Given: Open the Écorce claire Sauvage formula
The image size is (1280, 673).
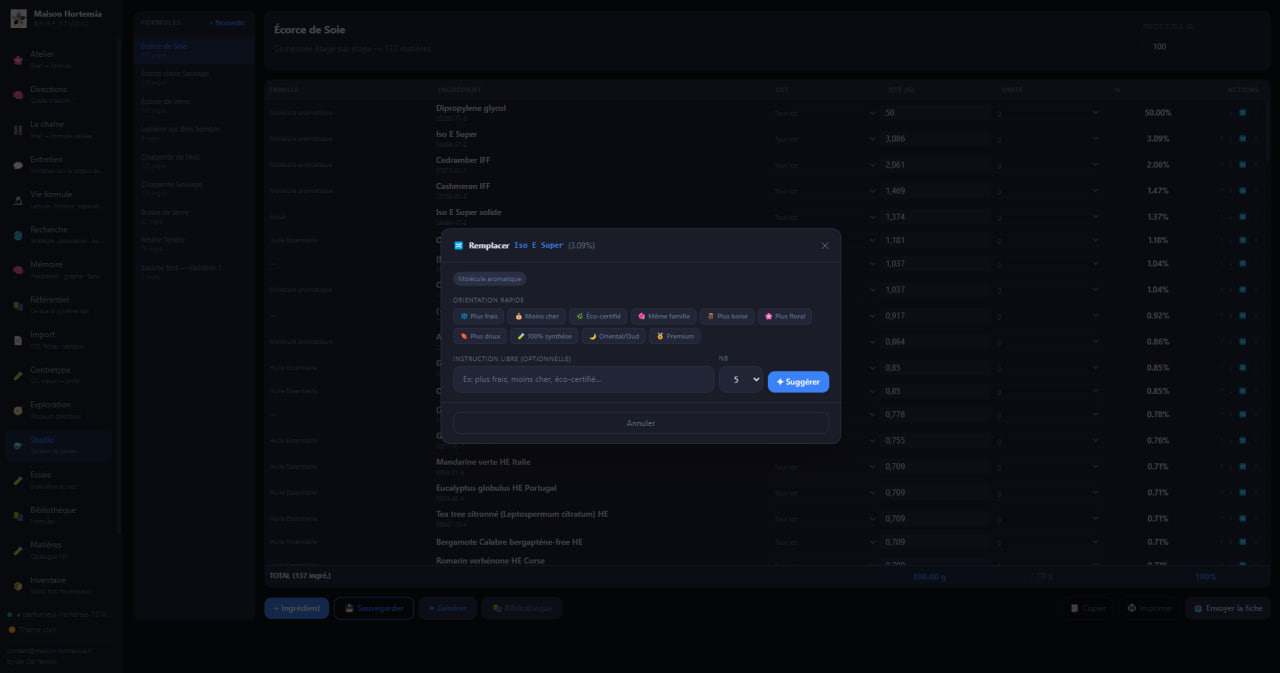Looking at the screenshot, I should [194, 76].
